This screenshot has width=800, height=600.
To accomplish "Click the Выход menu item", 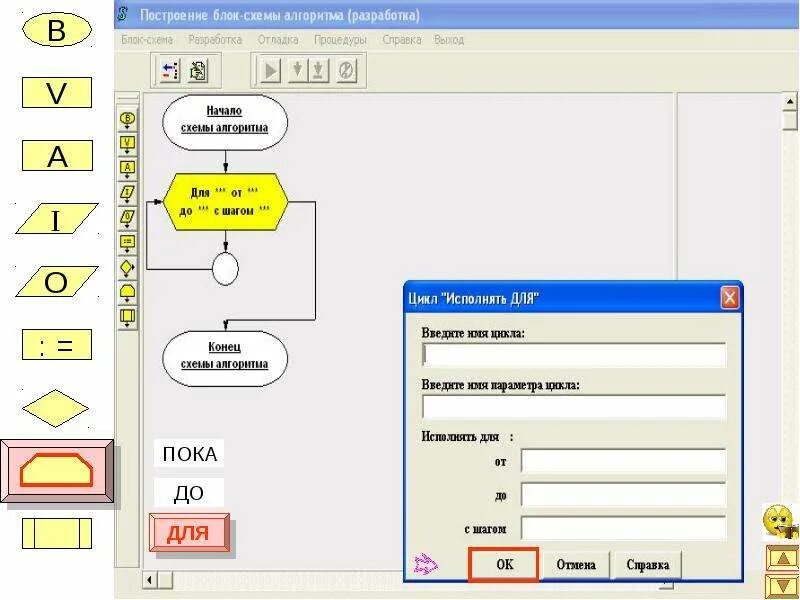I will 449,40.
